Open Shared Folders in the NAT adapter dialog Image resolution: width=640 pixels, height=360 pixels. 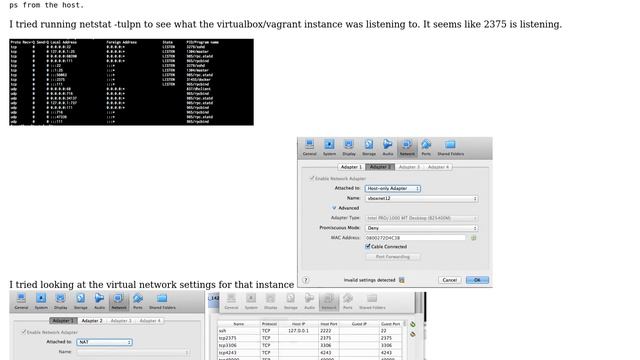162,301
